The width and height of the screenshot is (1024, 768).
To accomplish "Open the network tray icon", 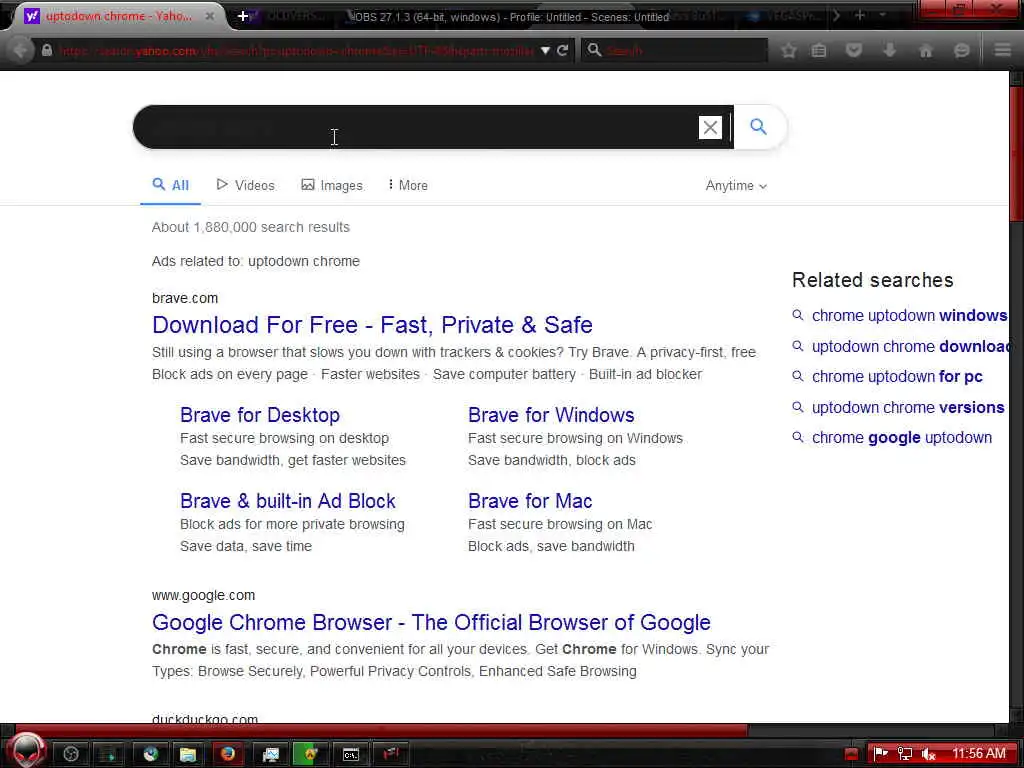I will [x=905, y=754].
